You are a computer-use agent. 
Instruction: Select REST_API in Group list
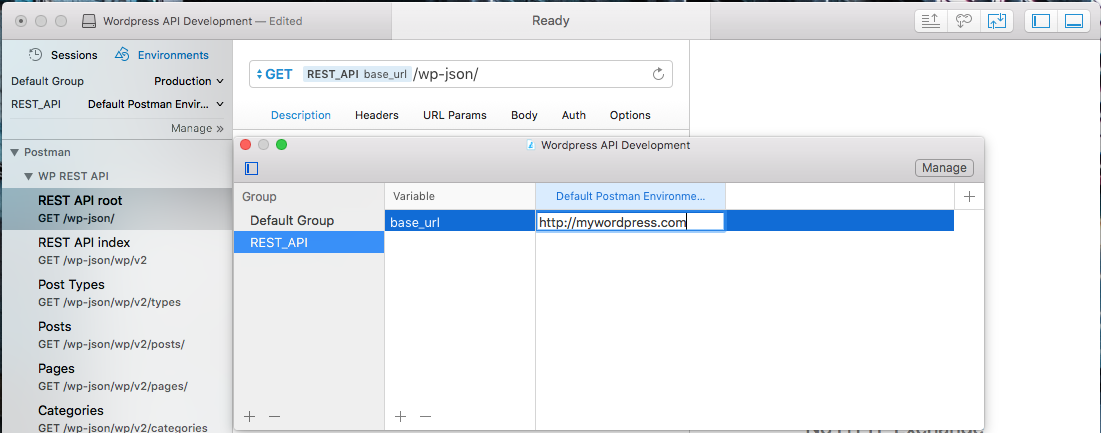click(x=309, y=243)
